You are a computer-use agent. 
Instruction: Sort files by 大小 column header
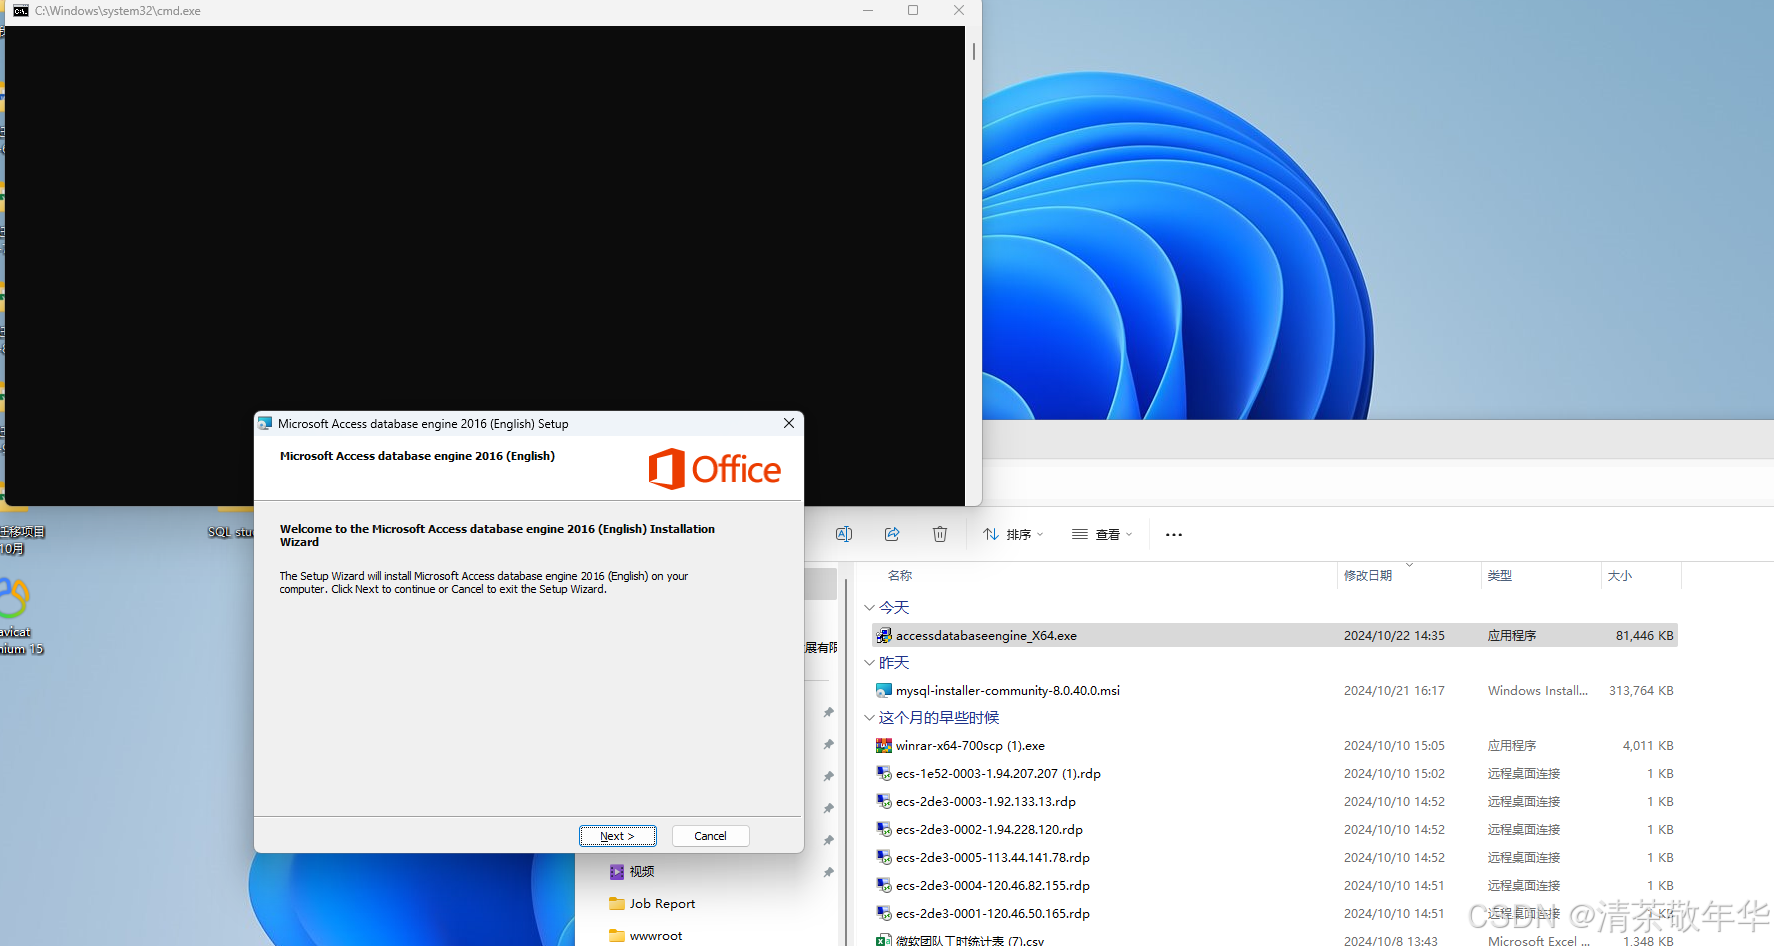coord(1620,576)
